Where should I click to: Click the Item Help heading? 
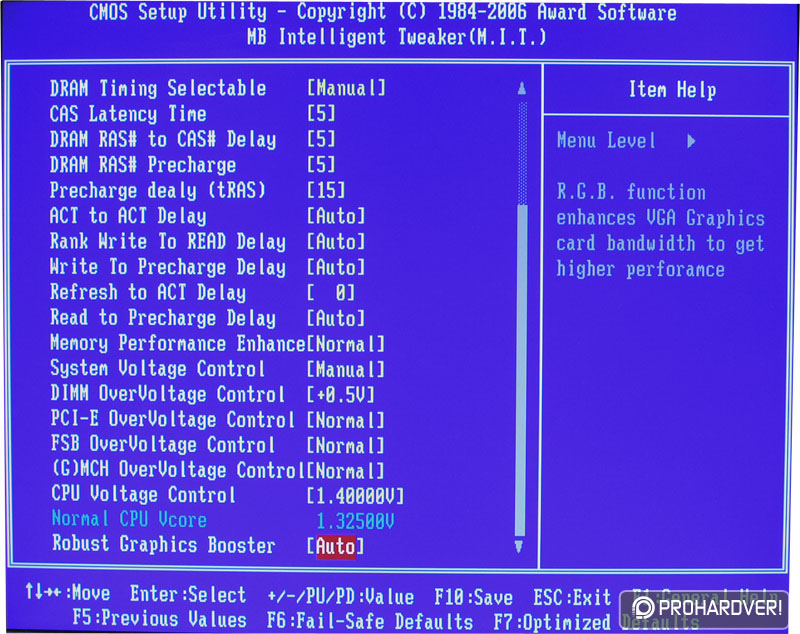pos(672,90)
